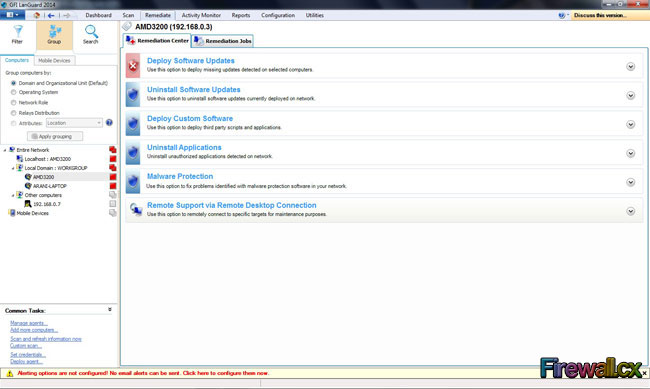Viewport: 650px width, 389px height.
Task: Click the help icon near Discuss this version
Action: pos(562,15)
